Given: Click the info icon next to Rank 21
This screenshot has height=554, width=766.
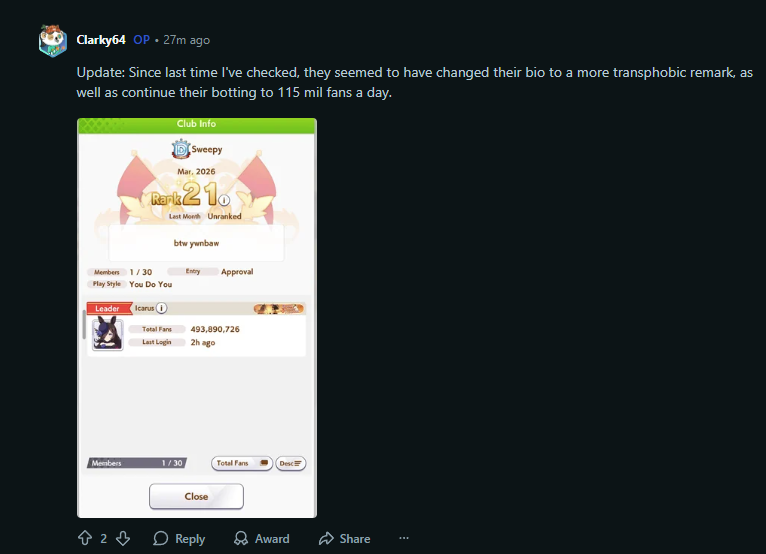Looking at the screenshot, I should pyautogui.click(x=224, y=200).
